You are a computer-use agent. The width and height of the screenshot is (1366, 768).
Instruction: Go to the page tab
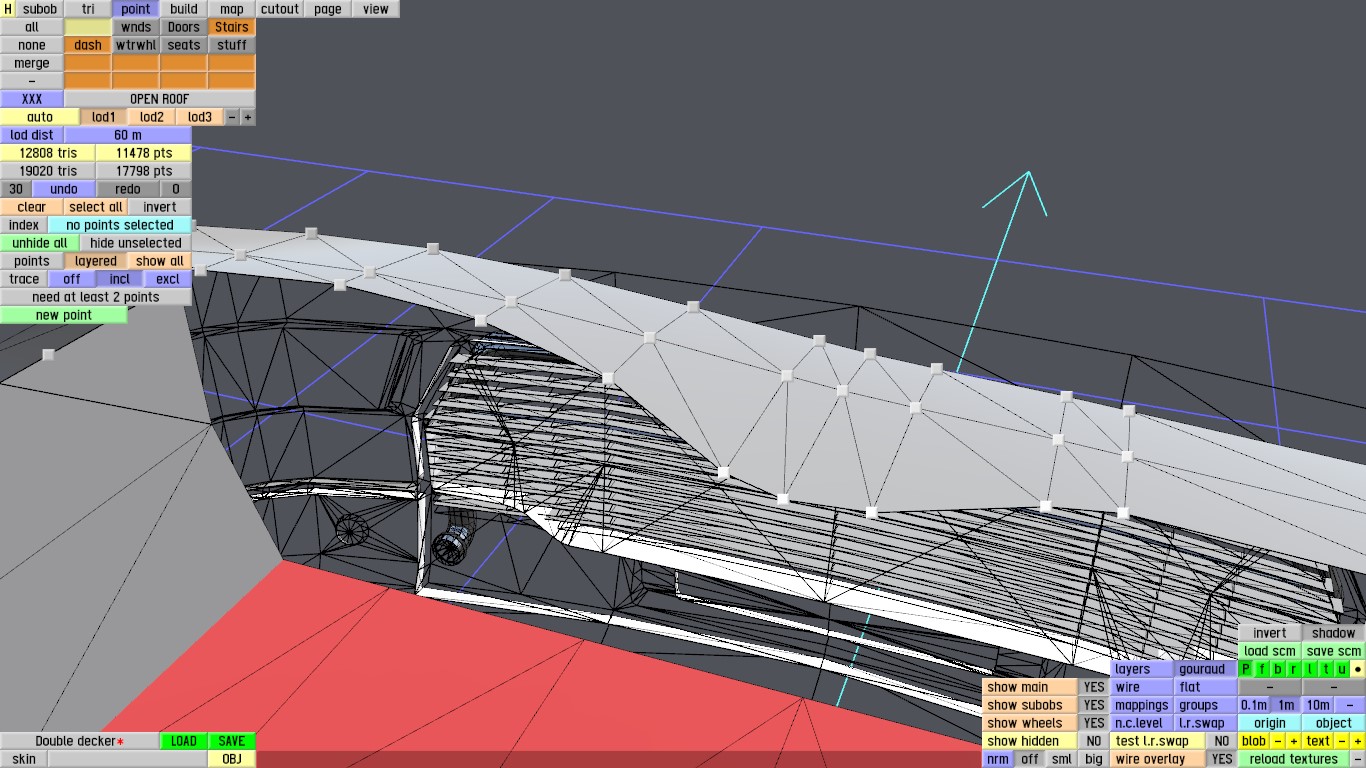tap(328, 9)
